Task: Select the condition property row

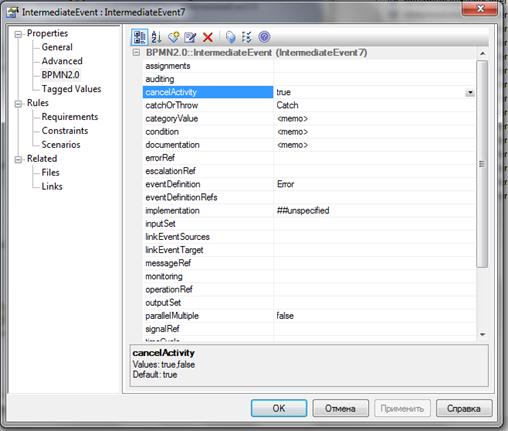Action: coord(308,132)
